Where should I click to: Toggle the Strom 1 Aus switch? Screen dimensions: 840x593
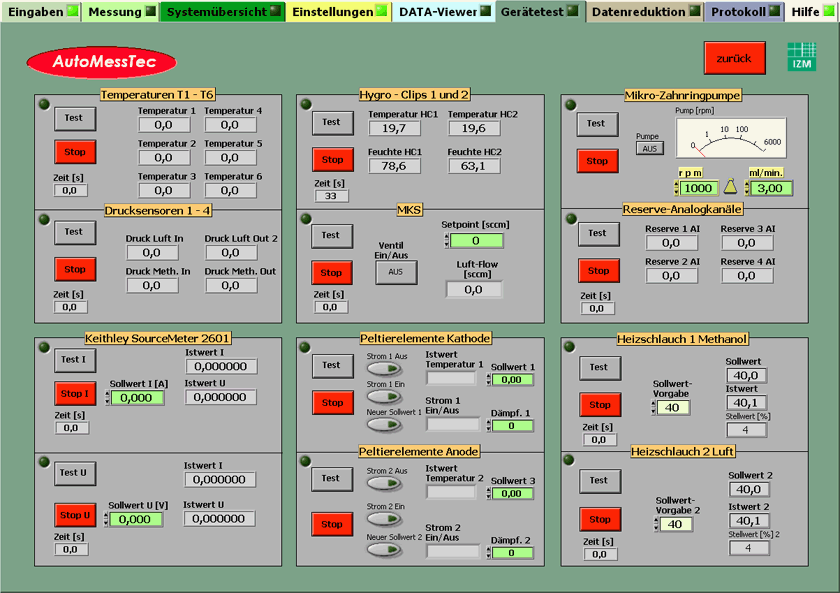click(384, 369)
